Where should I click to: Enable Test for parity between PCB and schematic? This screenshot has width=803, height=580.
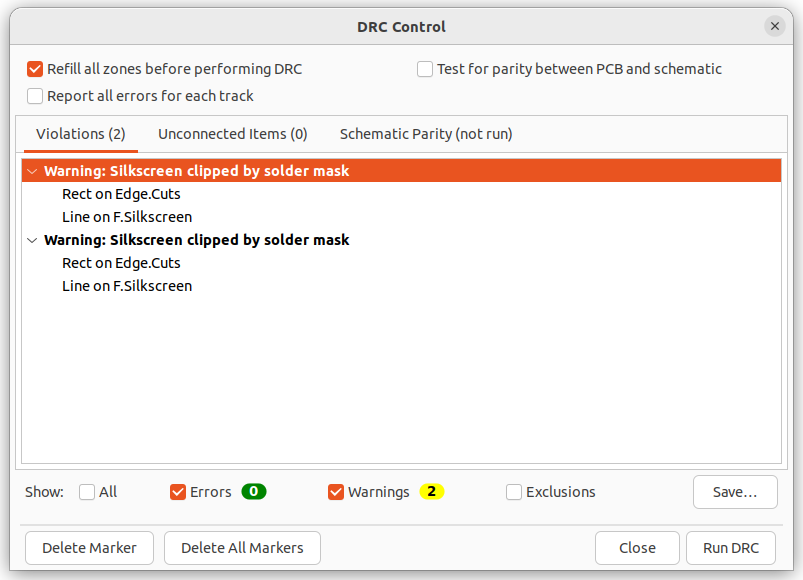(x=425, y=69)
